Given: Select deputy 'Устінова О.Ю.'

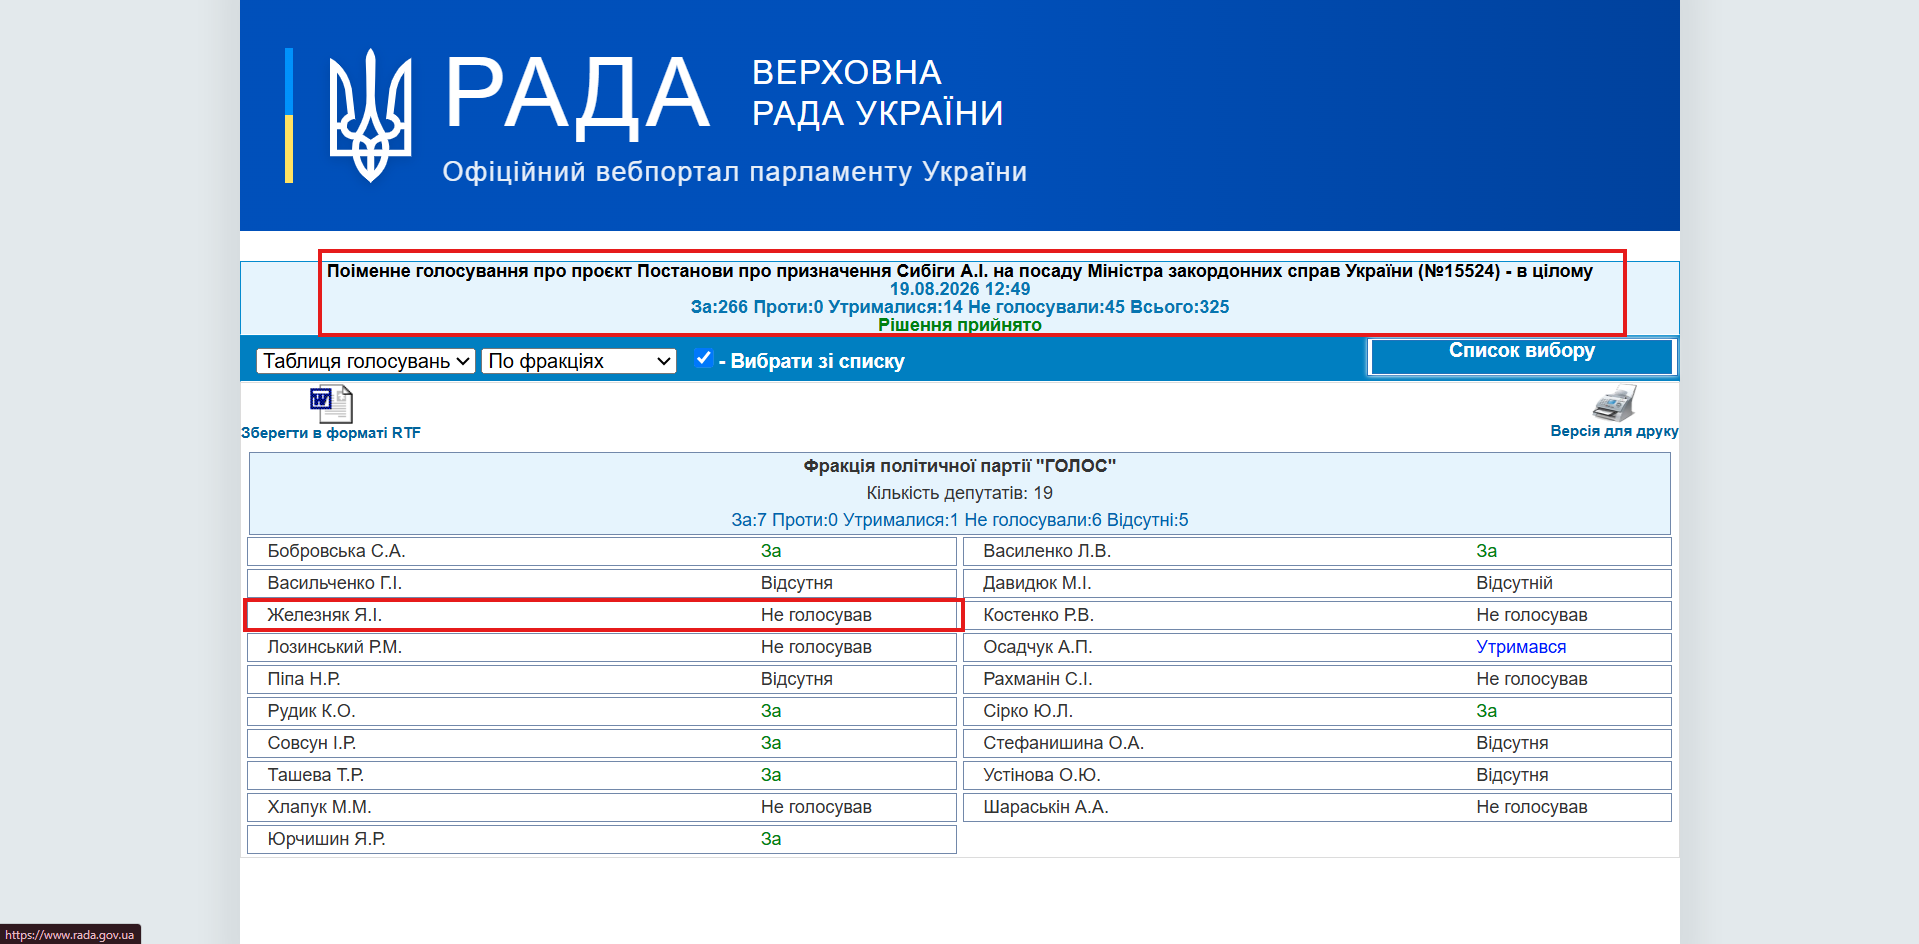Looking at the screenshot, I should 1042,775.
